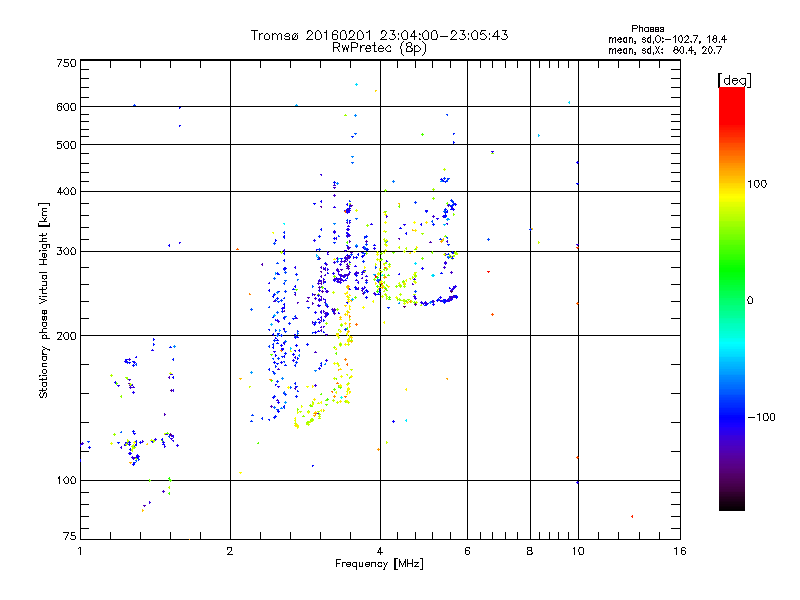Click the 'mean, sd,O:-102.7, 18.4' statistic
800x600 pixels.
pos(667,39)
